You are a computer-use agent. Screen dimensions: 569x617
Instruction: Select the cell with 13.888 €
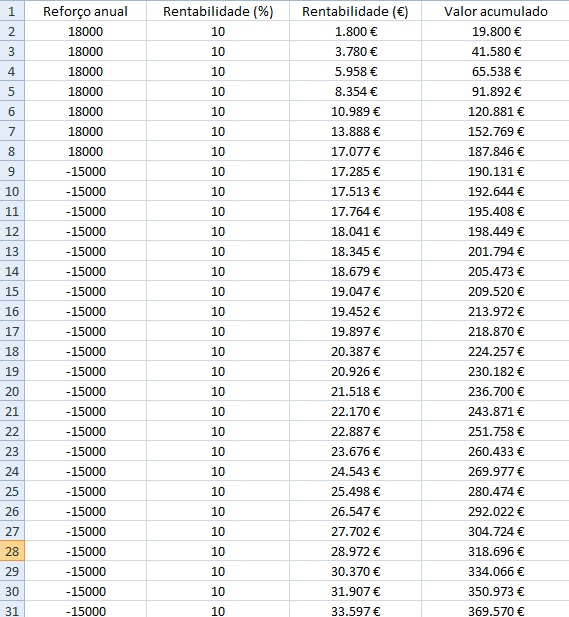coord(355,131)
